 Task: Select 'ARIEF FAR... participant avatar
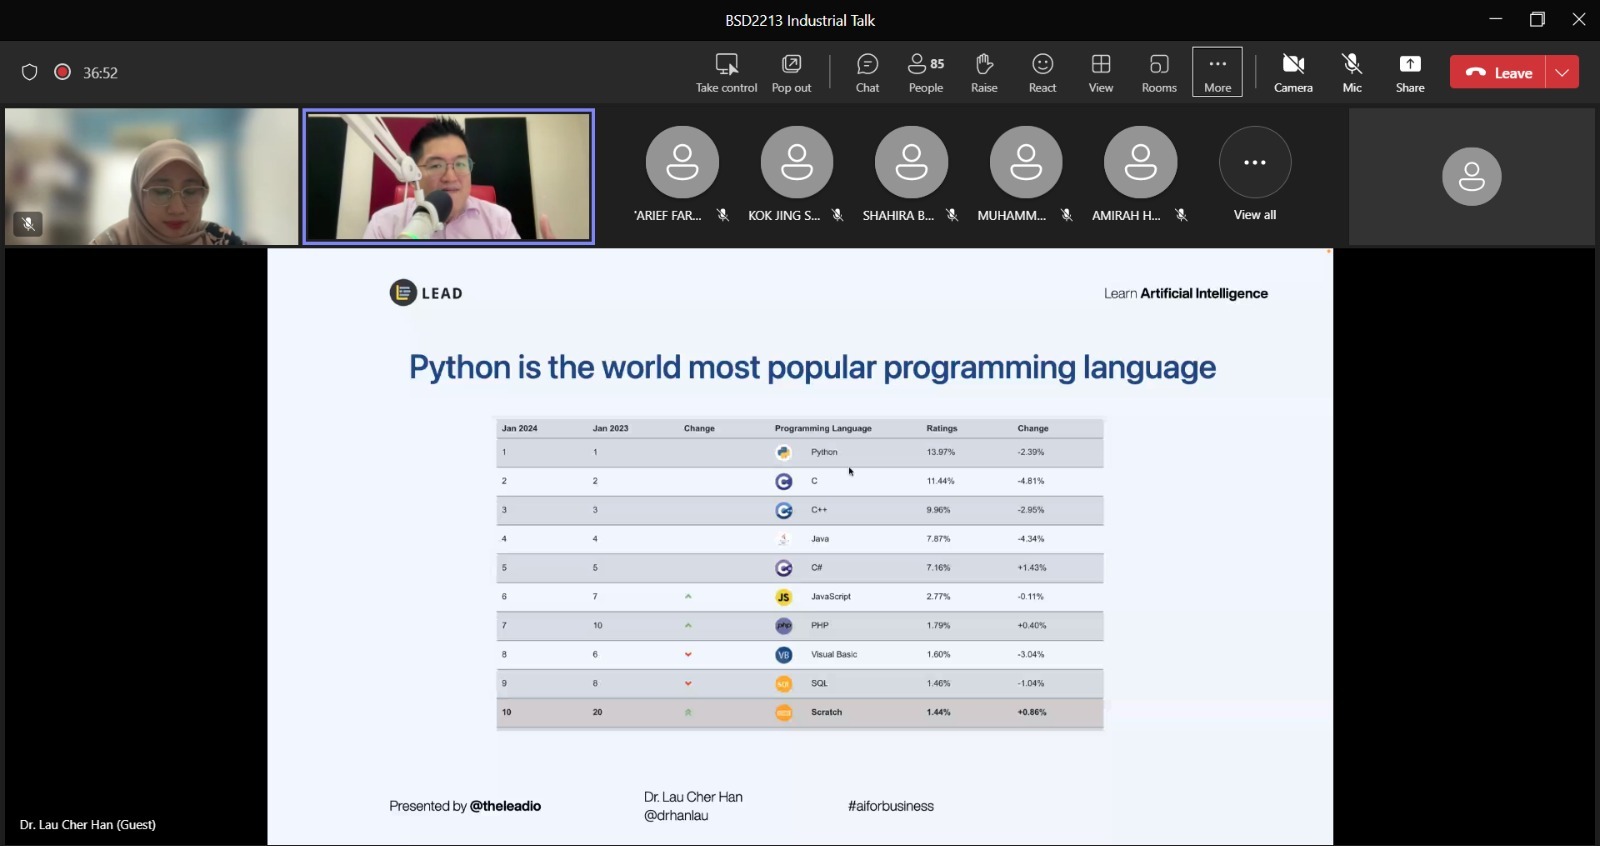682,162
